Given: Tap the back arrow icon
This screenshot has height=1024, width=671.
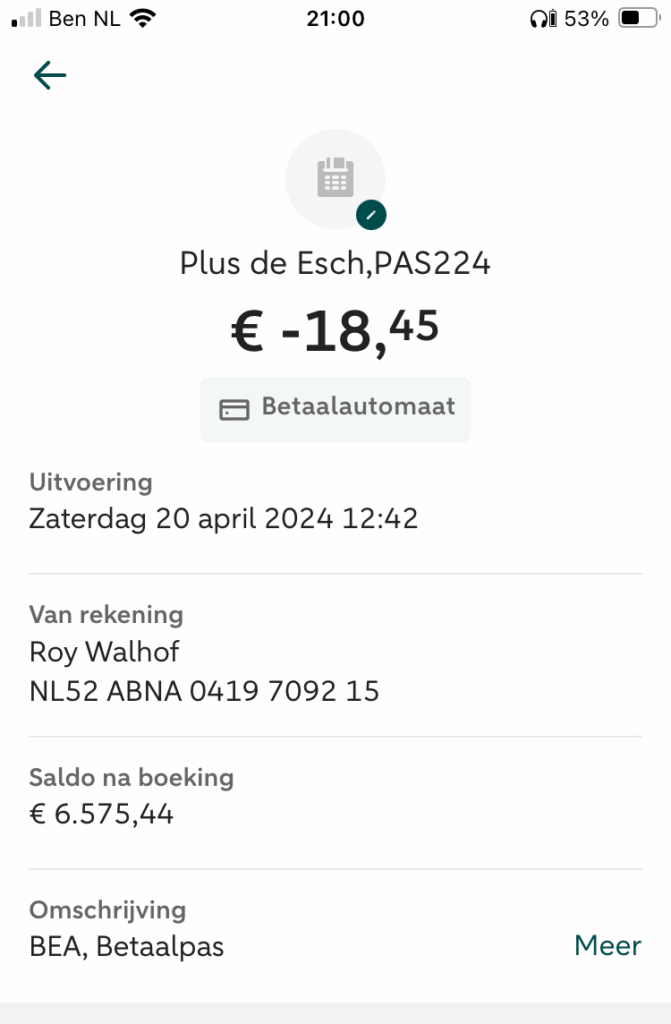Looking at the screenshot, I should coord(49,75).
